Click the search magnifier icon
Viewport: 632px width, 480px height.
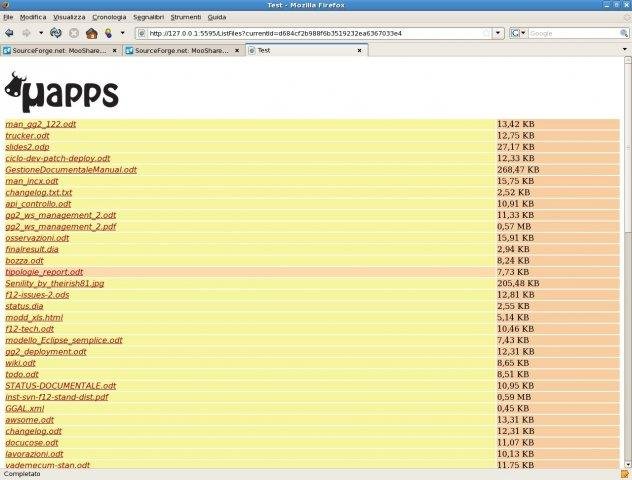pyautogui.click(x=624, y=33)
